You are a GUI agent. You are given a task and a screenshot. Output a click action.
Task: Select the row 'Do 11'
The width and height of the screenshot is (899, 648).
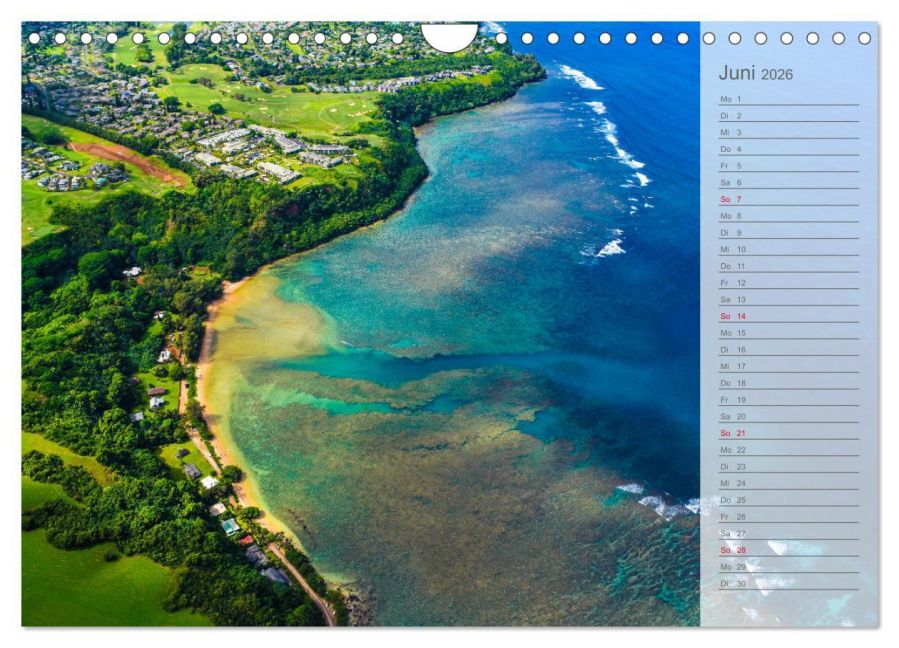point(789,266)
